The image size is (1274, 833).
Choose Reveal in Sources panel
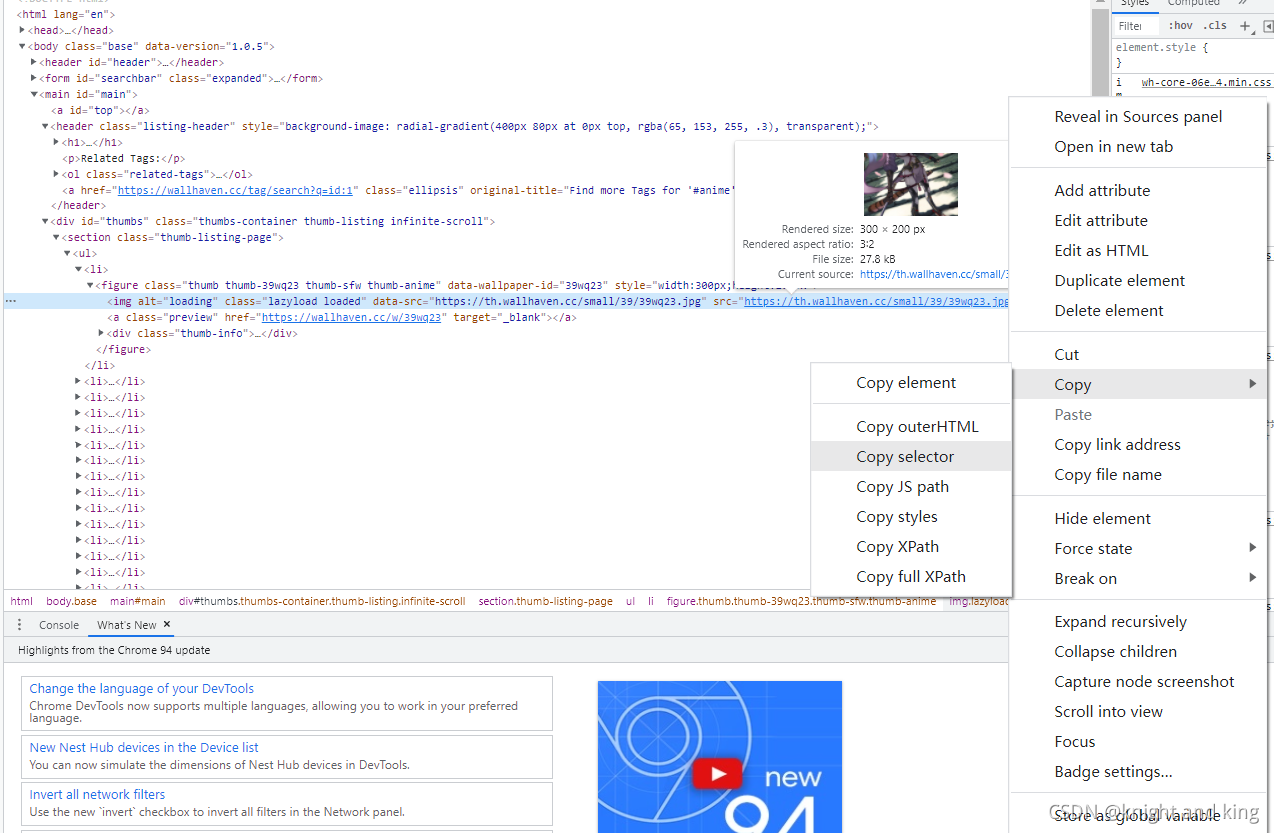(1138, 116)
